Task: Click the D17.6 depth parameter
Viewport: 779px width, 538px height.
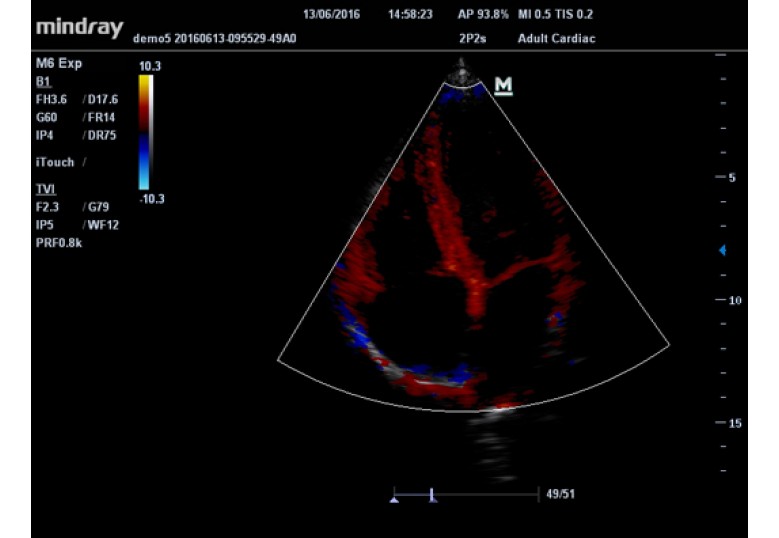Action: click(103, 99)
